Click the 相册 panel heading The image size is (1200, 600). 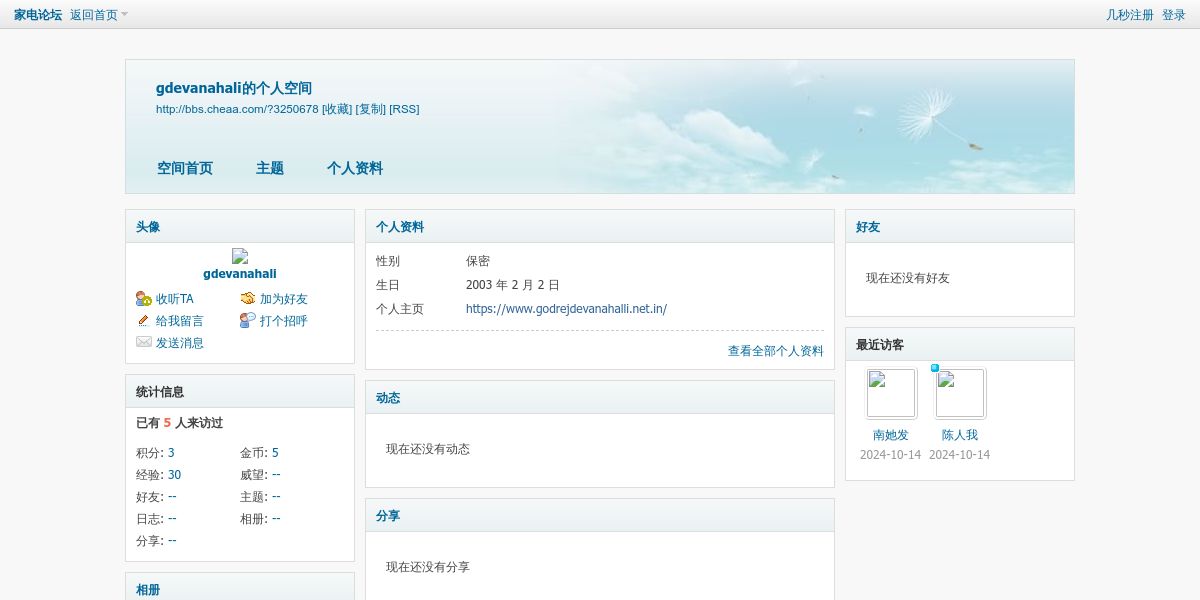(x=148, y=590)
